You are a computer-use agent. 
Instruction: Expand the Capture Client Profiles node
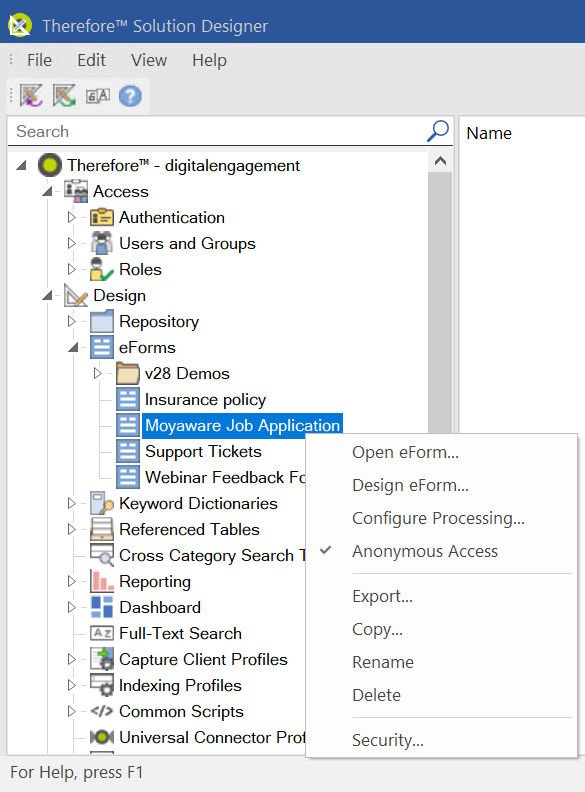coord(71,660)
